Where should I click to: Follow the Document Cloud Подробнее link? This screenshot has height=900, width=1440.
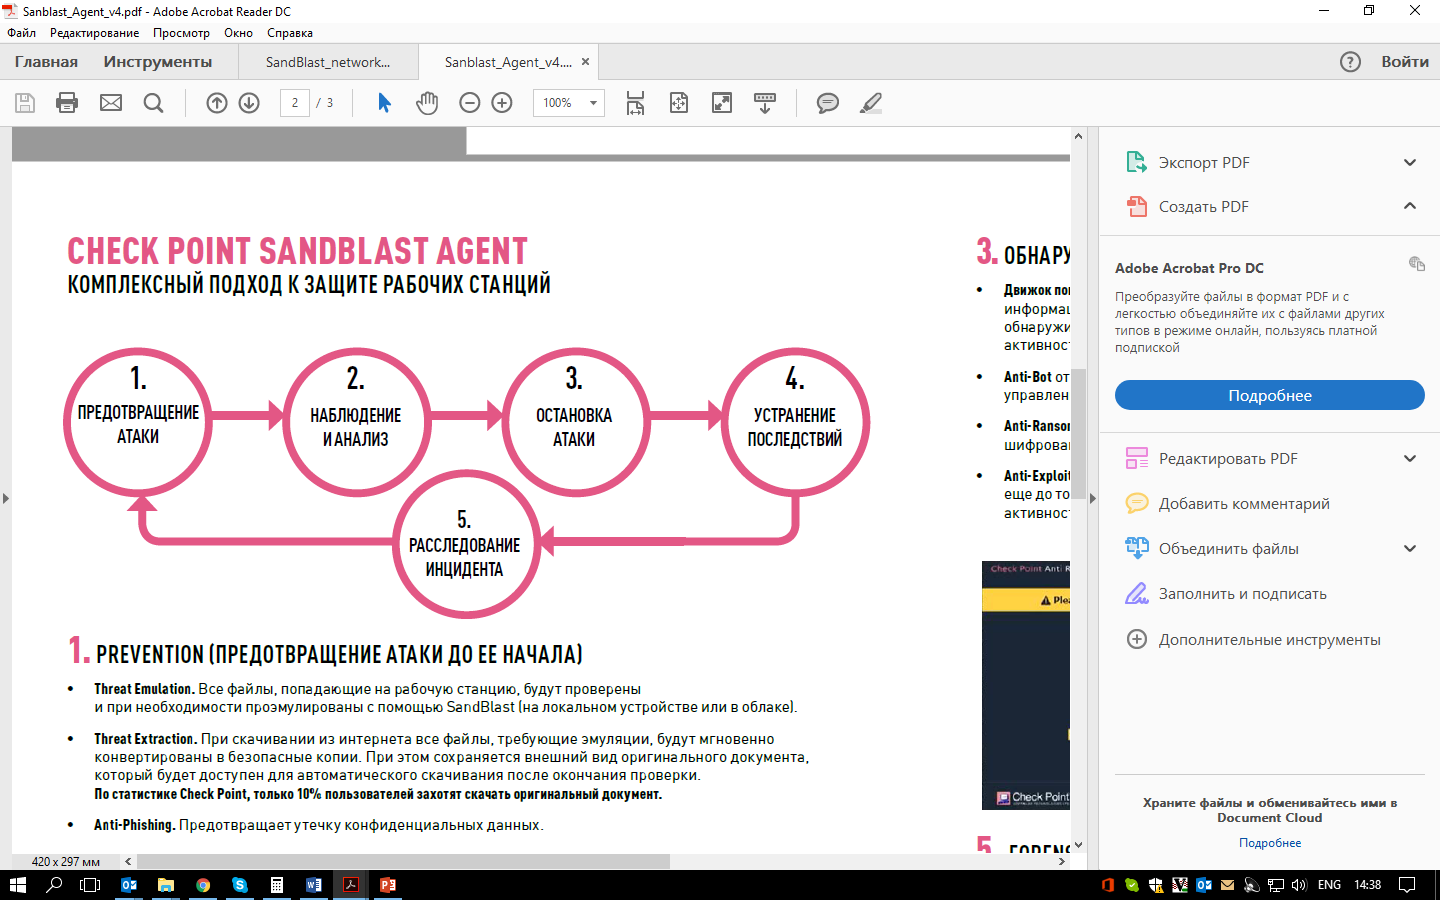click(x=1270, y=843)
